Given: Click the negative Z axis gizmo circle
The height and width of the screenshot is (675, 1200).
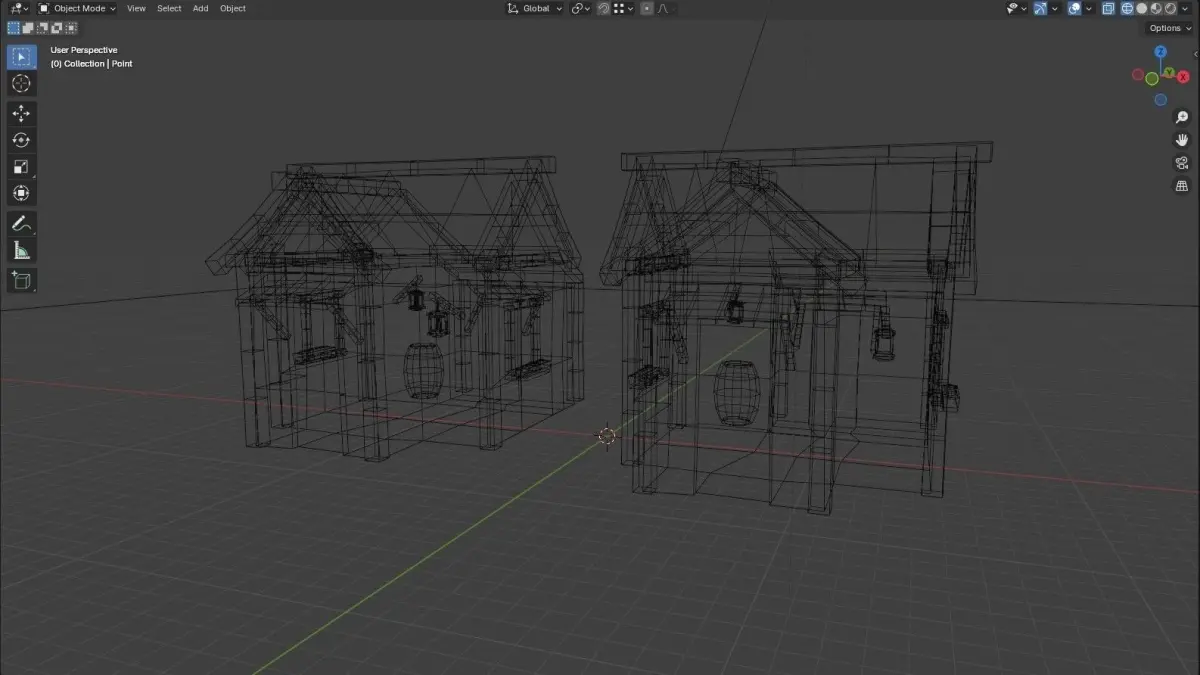Looking at the screenshot, I should coord(1161,100).
